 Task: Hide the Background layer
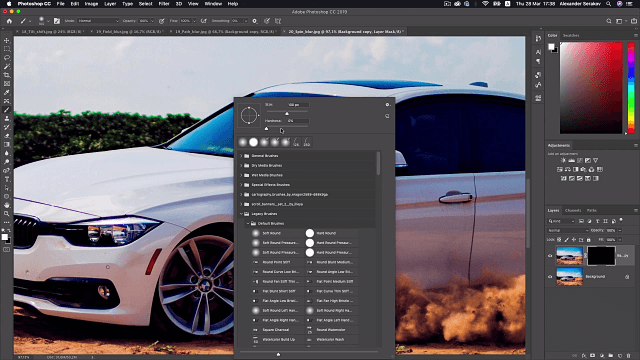click(550, 277)
